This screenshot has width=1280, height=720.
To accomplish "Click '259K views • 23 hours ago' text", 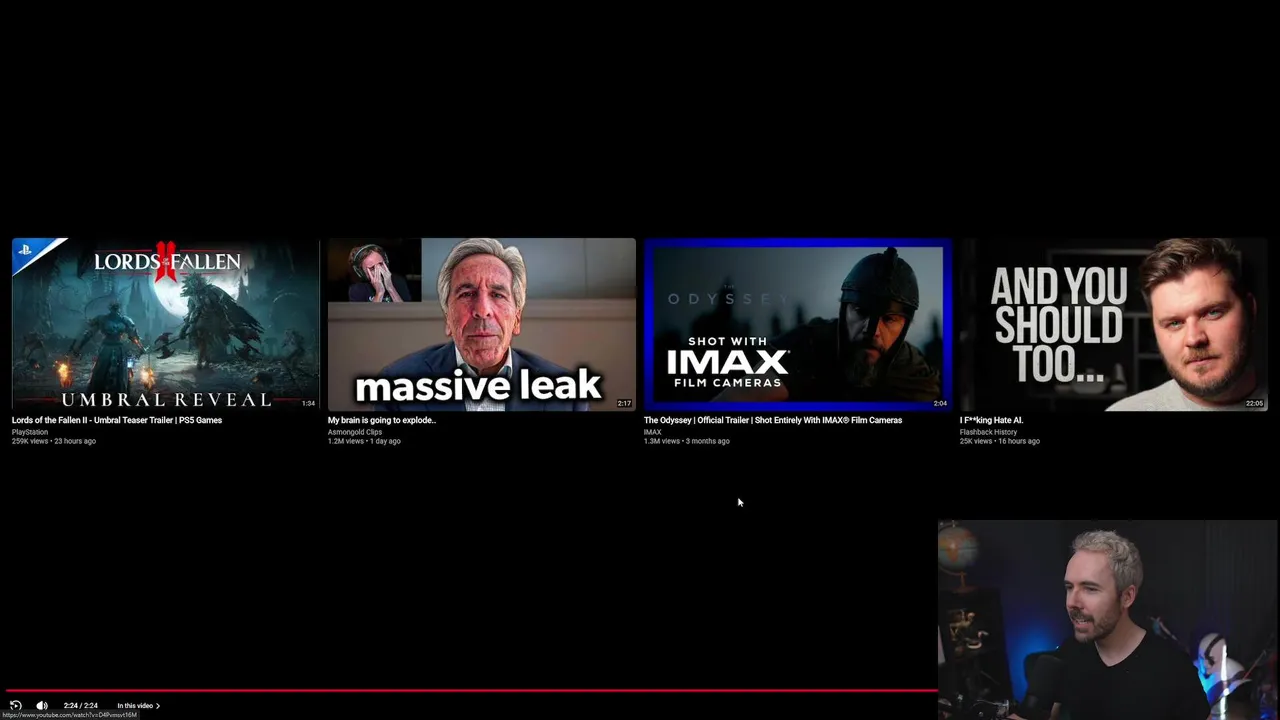I will click(x=54, y=441).
